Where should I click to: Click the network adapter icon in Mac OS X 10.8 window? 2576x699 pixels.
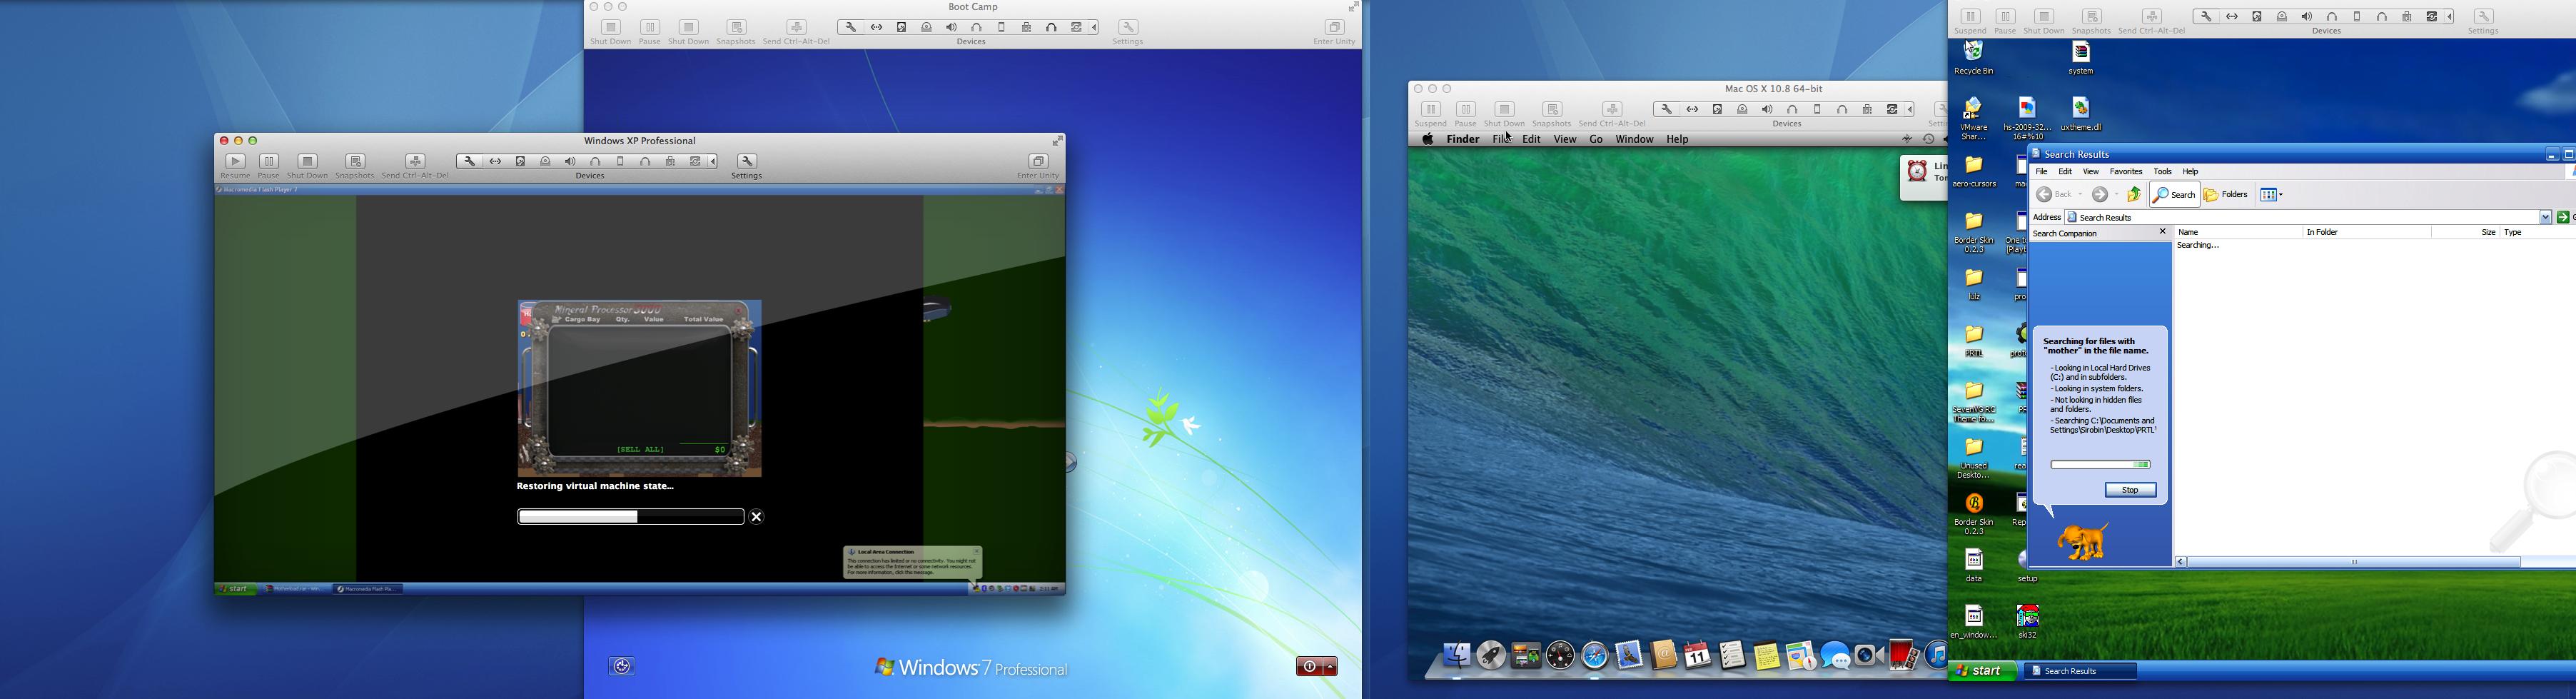tap(1692, 110)
